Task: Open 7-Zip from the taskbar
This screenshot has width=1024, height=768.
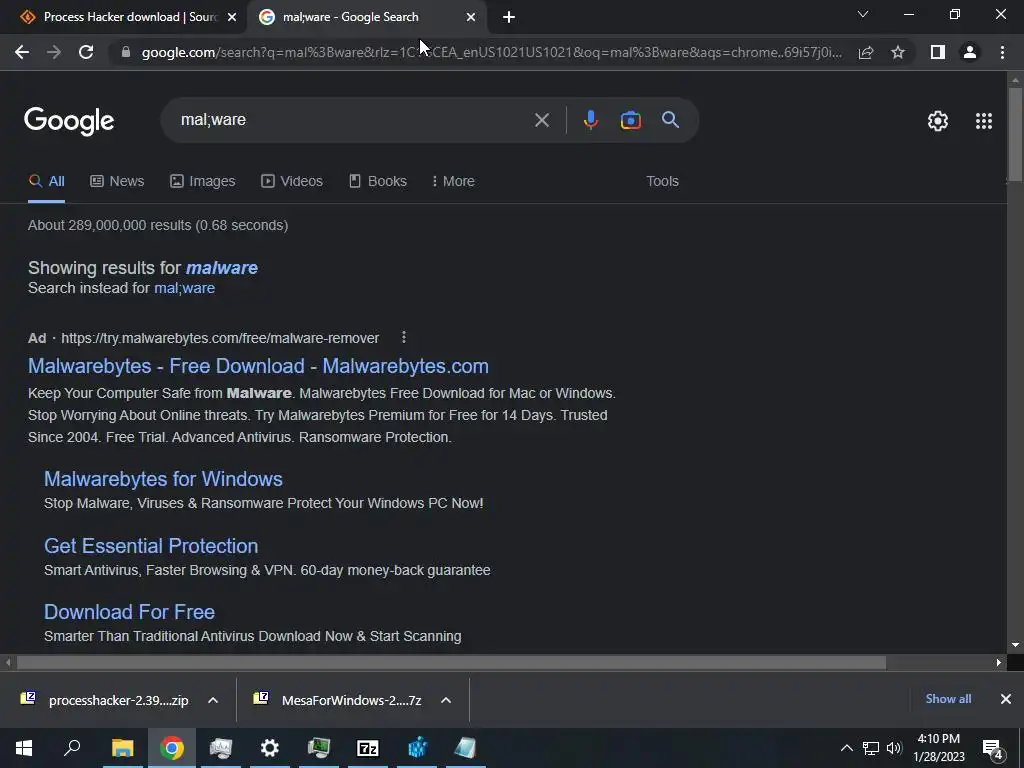Action: 368,748
